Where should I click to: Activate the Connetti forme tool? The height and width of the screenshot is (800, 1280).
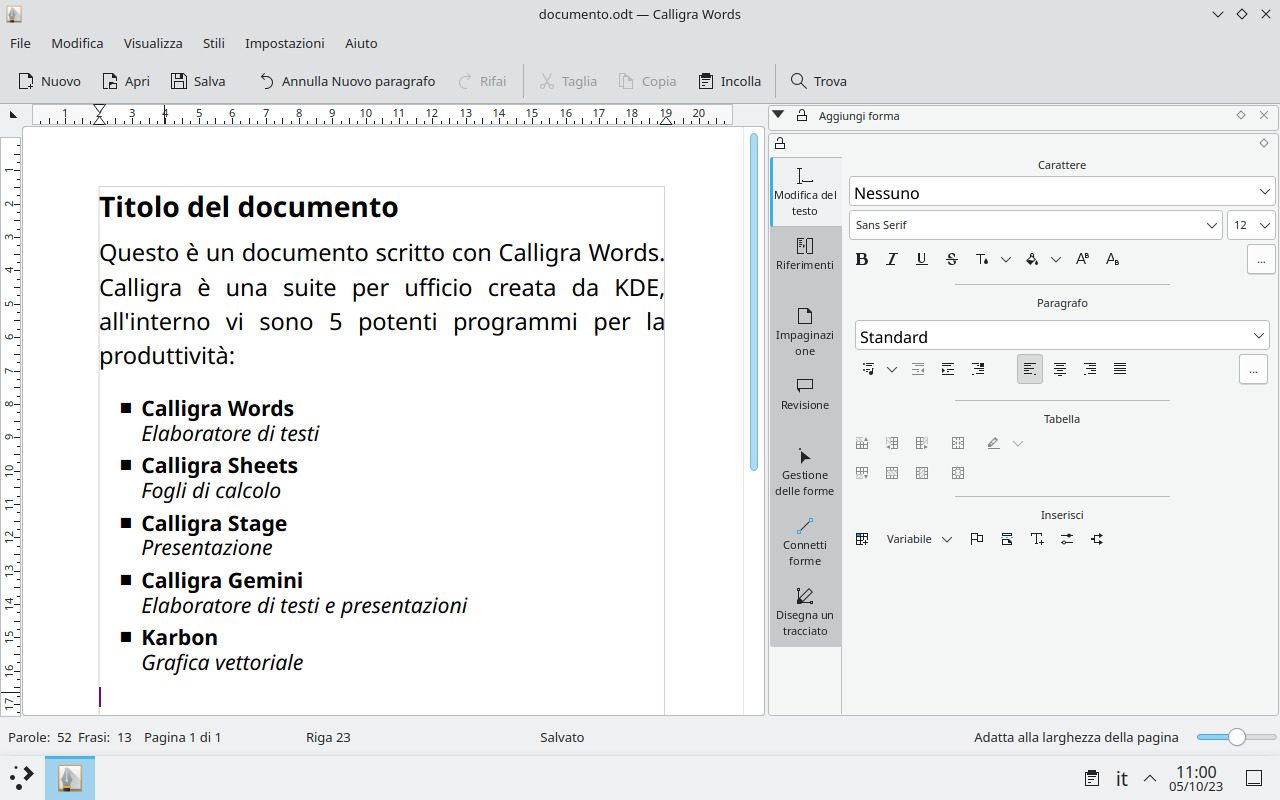coord(804,540)
